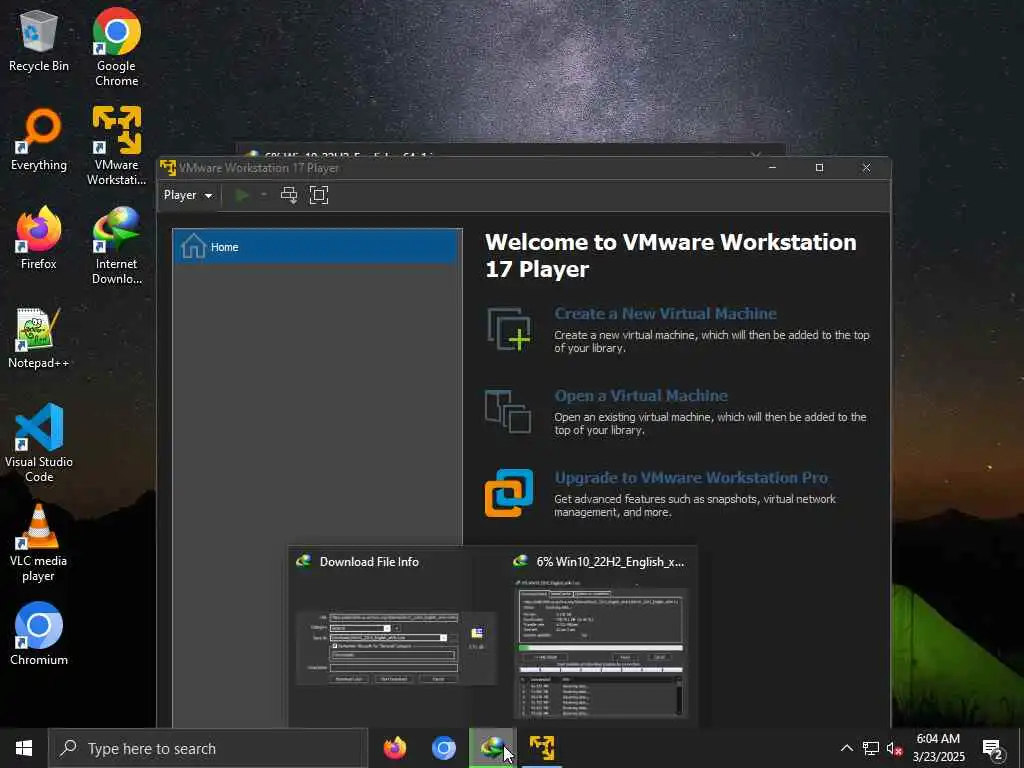The height and width of the screenshot is (768, 1024).
Task: Select Home in the VMware library
Action: click(317, 247)
